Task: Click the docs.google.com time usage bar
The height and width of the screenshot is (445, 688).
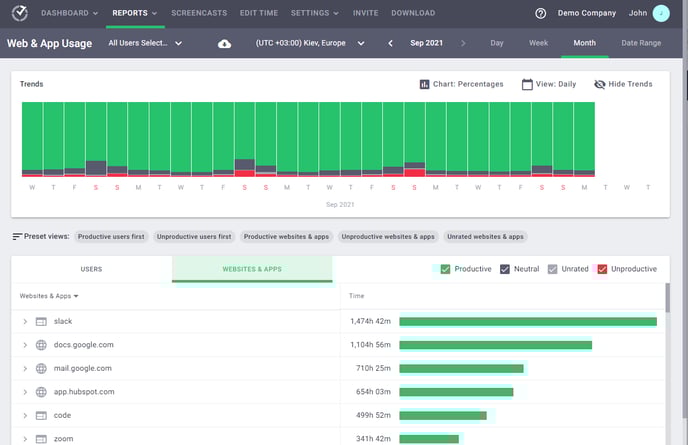Action: point(495,345)
